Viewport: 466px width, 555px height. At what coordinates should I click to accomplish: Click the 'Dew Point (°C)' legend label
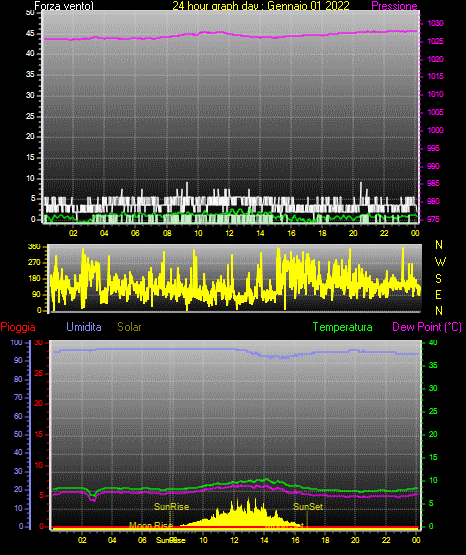tap(427, 327)
